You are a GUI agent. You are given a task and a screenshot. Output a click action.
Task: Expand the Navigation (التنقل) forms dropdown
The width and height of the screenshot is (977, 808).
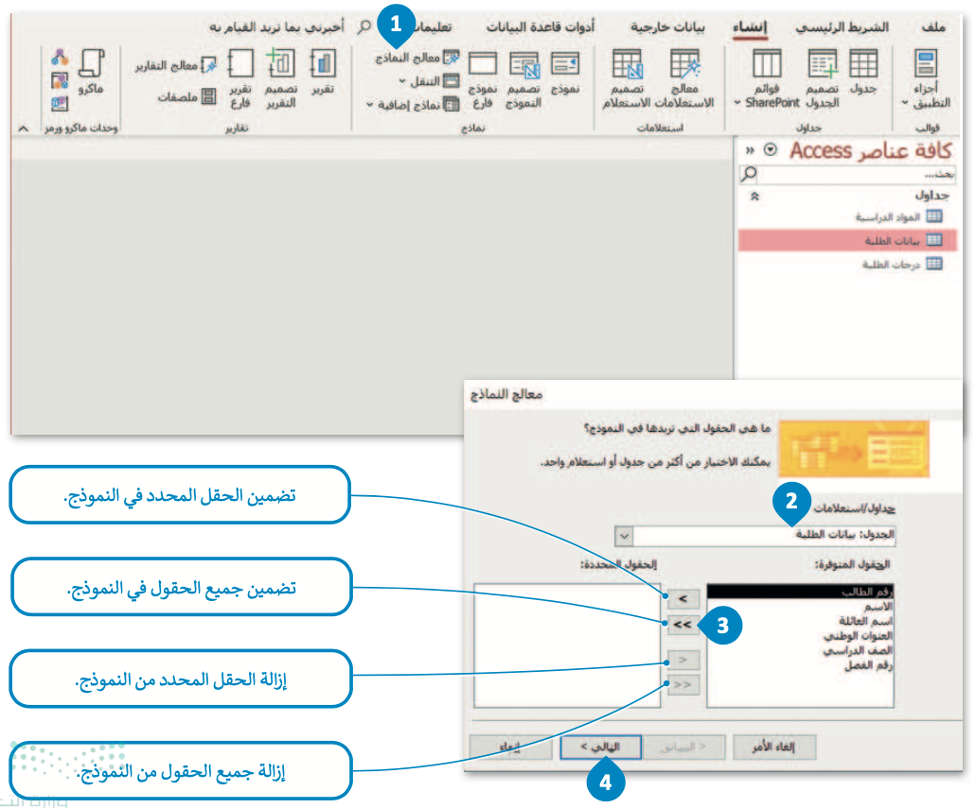click(x=429, y=81)
